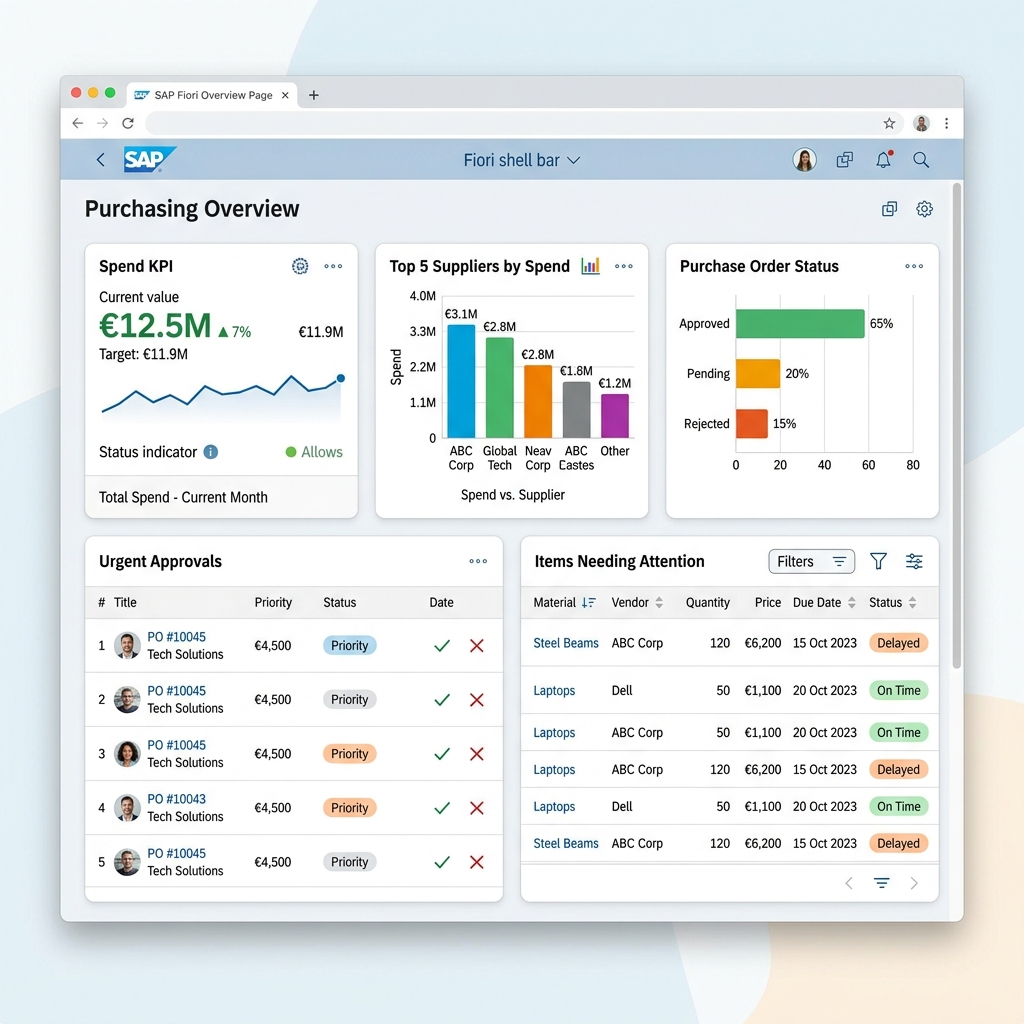Reject row 2 with red X

coord(477,700)
